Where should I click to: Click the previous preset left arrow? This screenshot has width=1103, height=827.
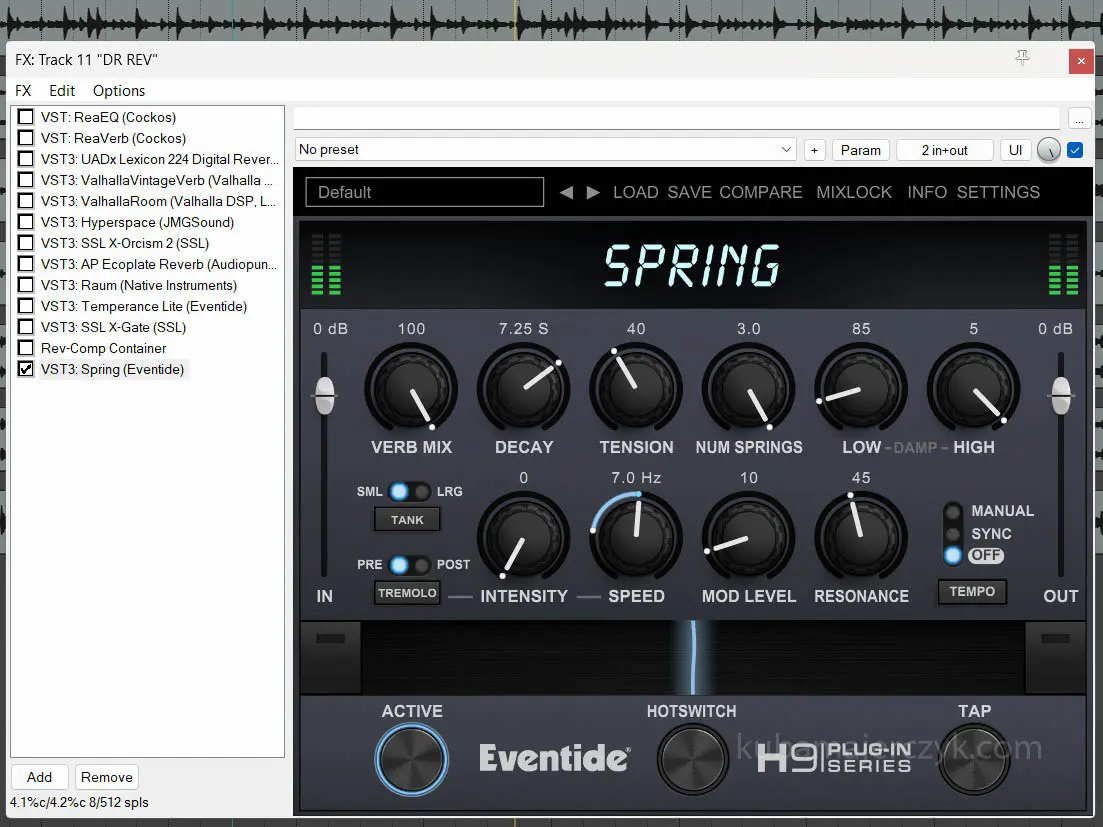[566, 192]
